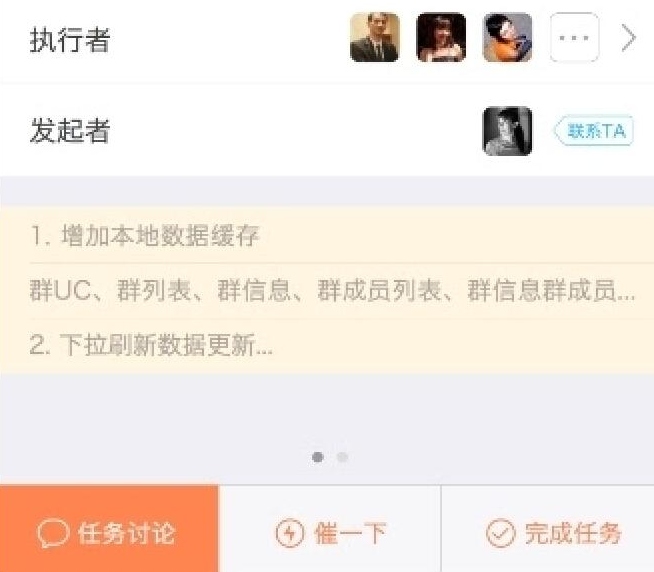Open the first executor's avatar, man in suit

[375, 38]
